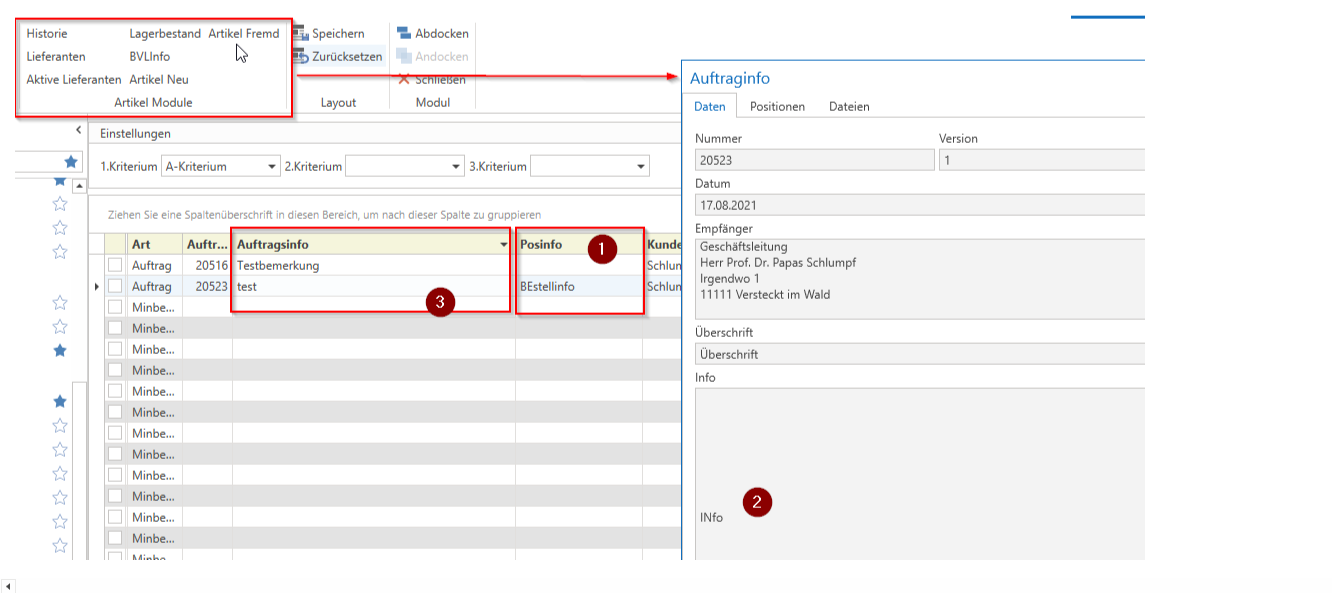1332x593 pixels.
Task: Open the 1.Kriterium A-Kriterium dropdown
Action: pos(271,167)
